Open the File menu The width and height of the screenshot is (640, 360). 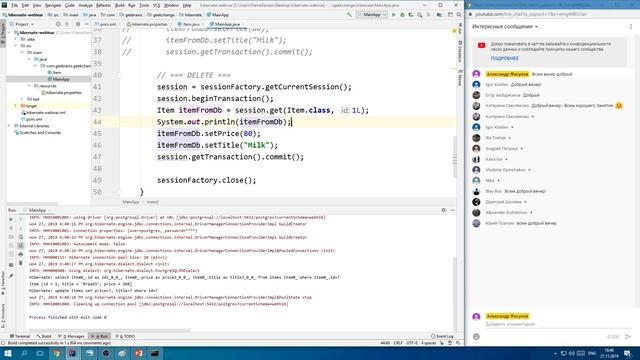click(15, 5)
